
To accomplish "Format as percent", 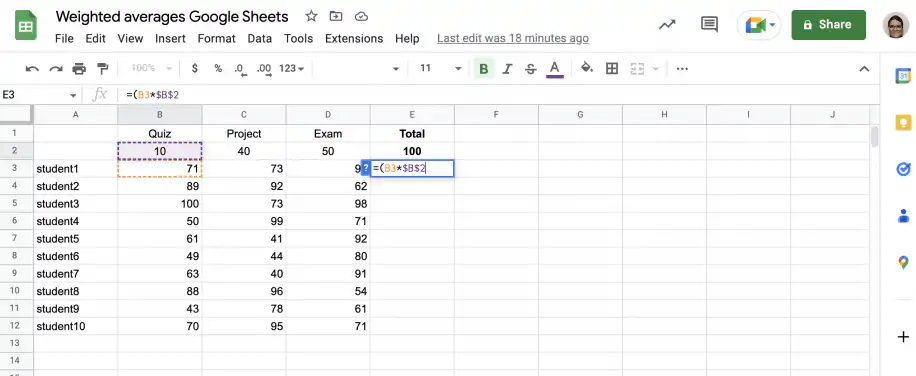I will point(218,68).
